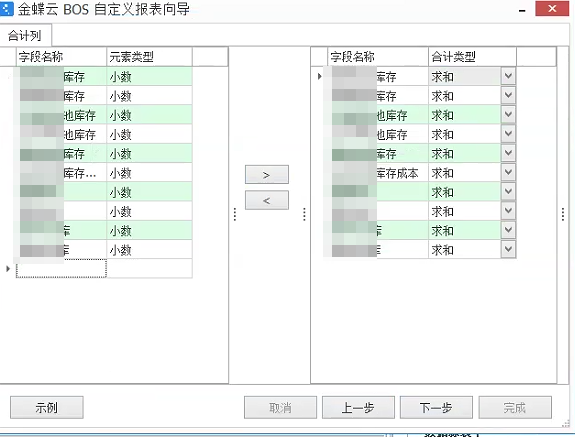Open 求和 dropdown in right table's green 他库存 row
This screenshot has height=437, width=575.
(508, 114)
